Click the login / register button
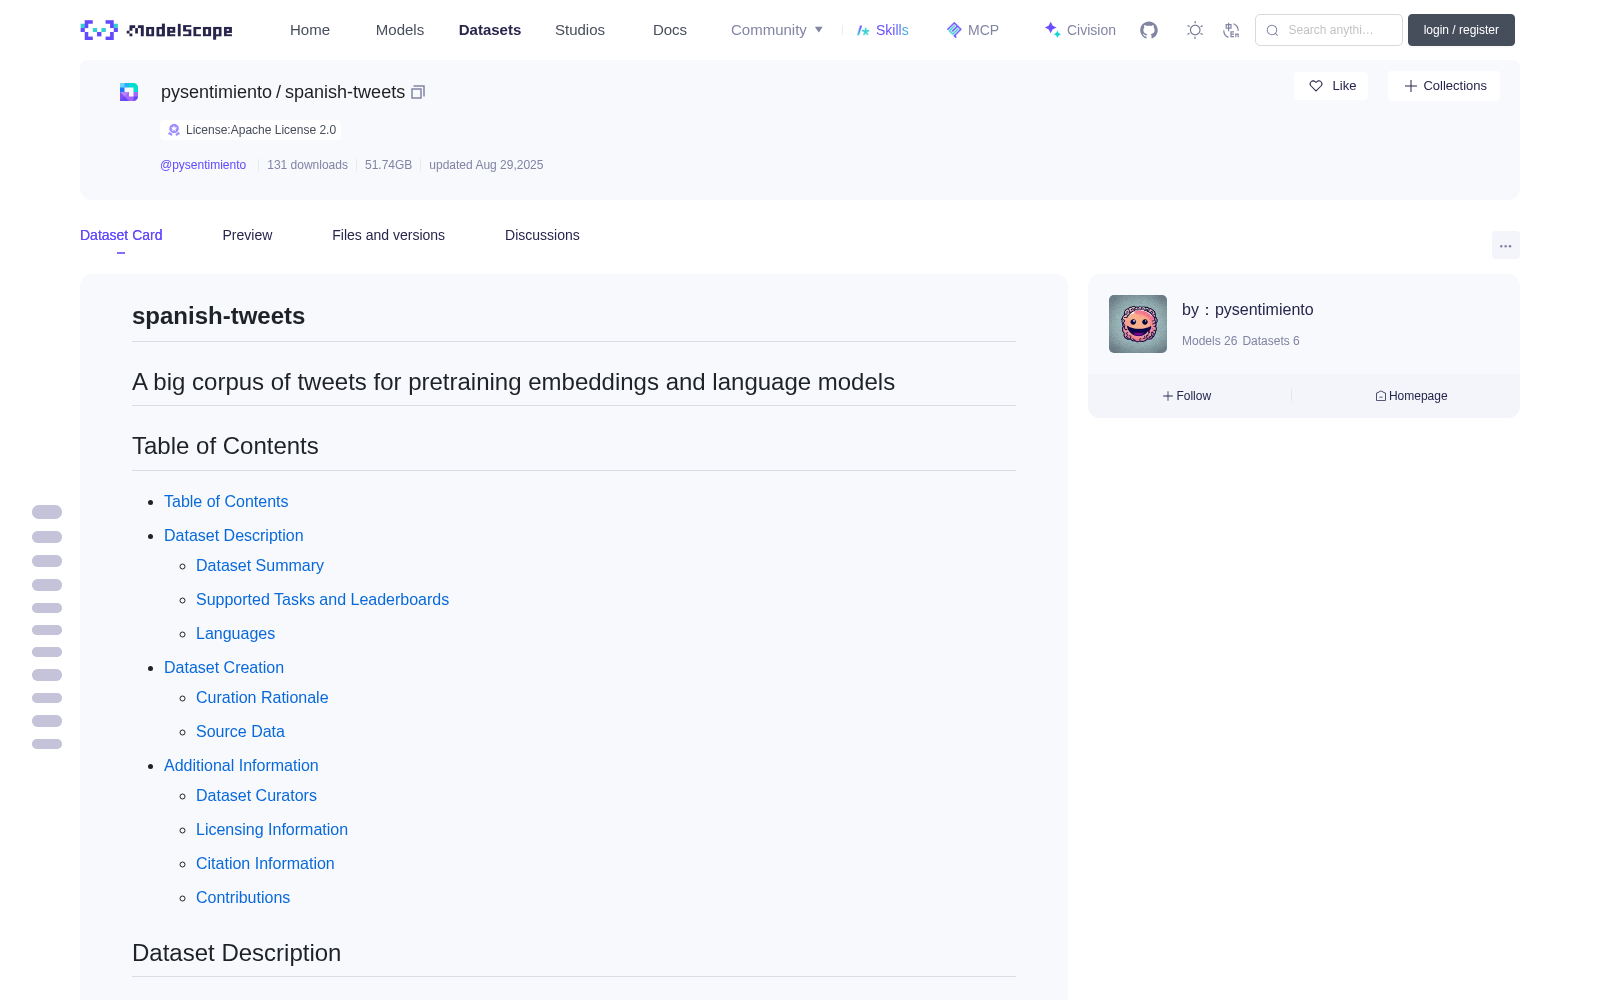Viewport: 1600px width, 1000px height. [1461, 30]
